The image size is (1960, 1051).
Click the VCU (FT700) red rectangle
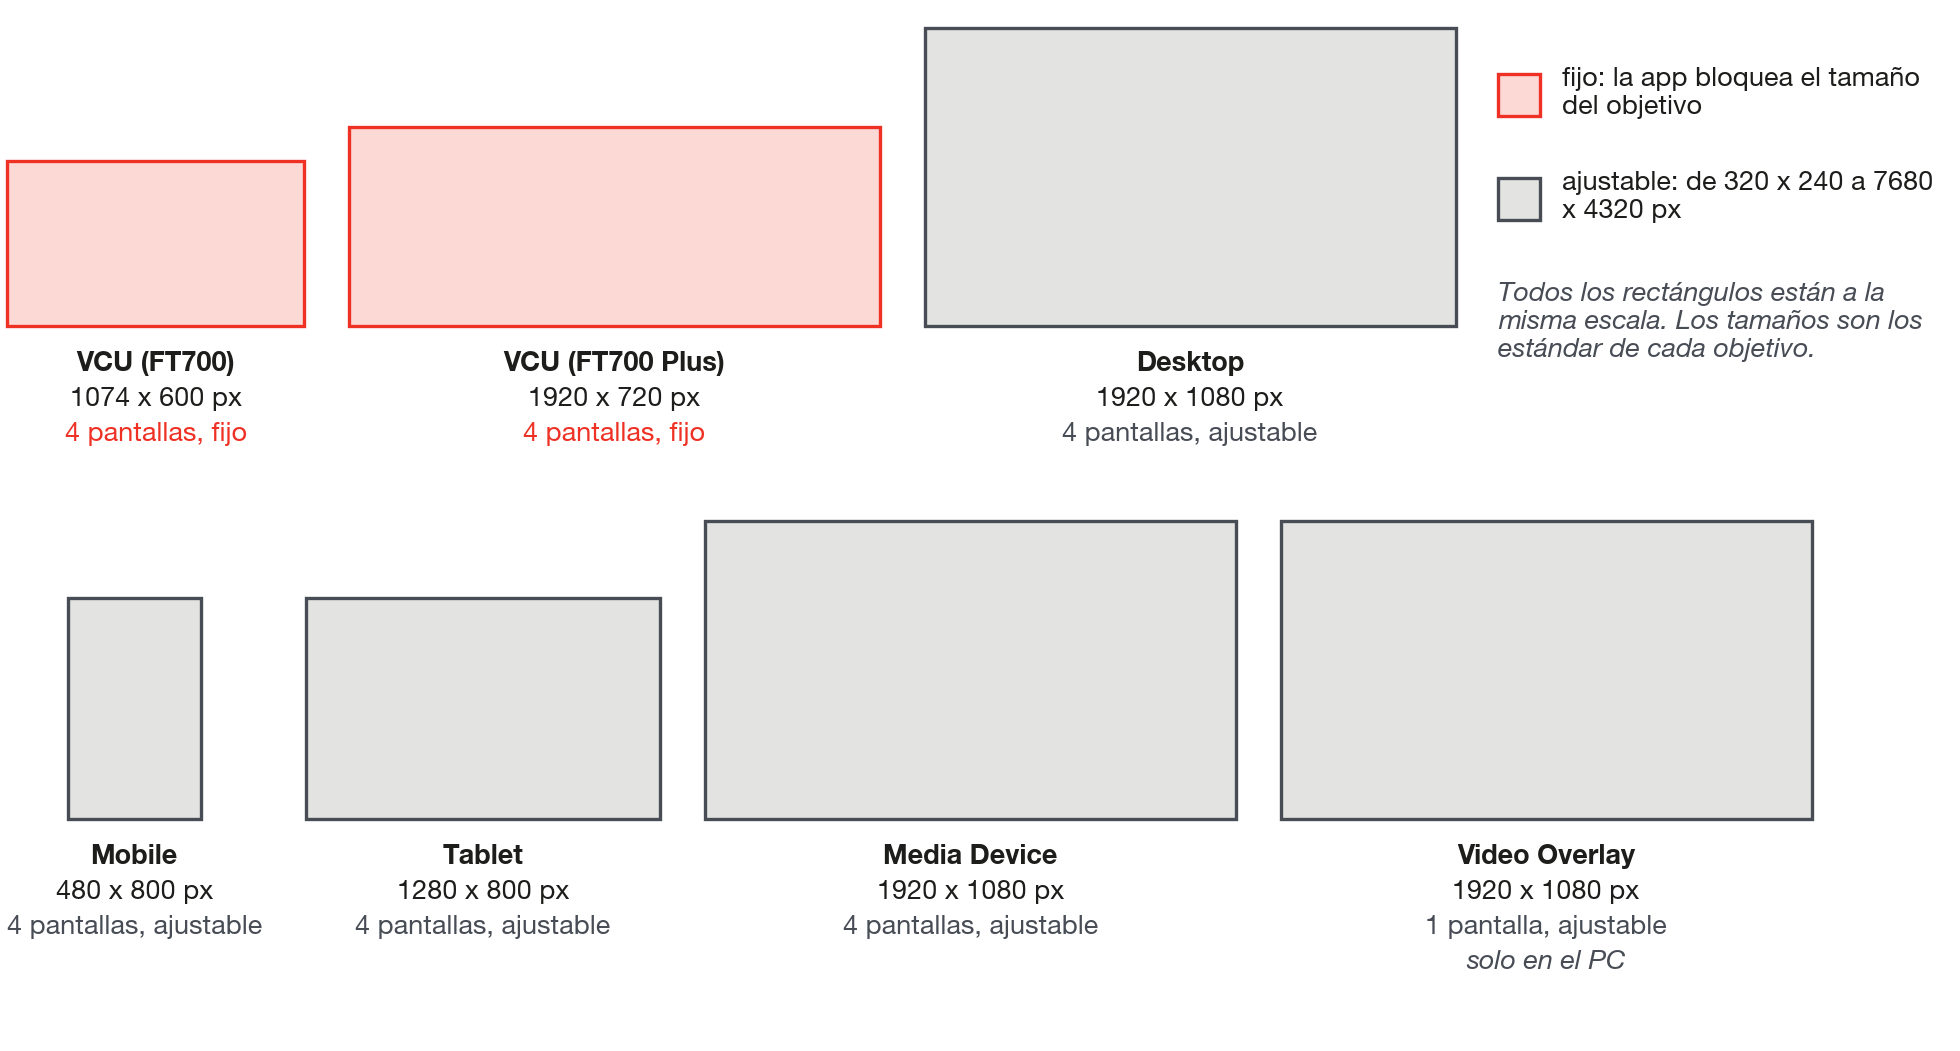pos(156,244)
